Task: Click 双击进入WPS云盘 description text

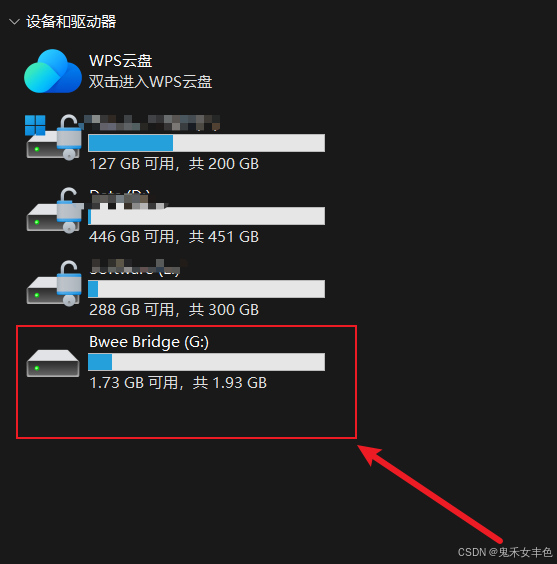Action: 150,81
